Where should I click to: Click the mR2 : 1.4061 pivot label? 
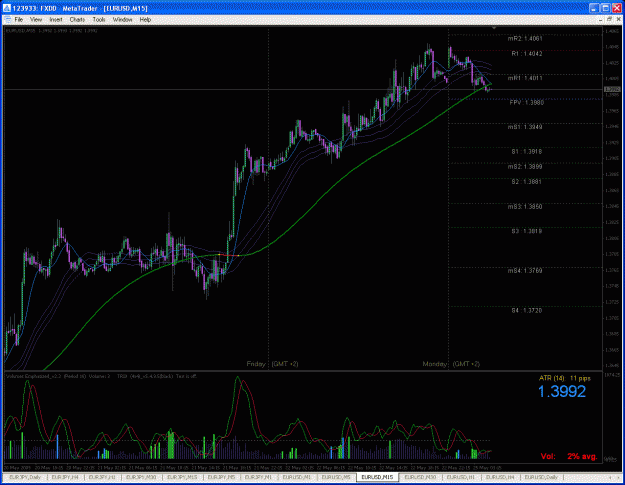tap(525, 39)
